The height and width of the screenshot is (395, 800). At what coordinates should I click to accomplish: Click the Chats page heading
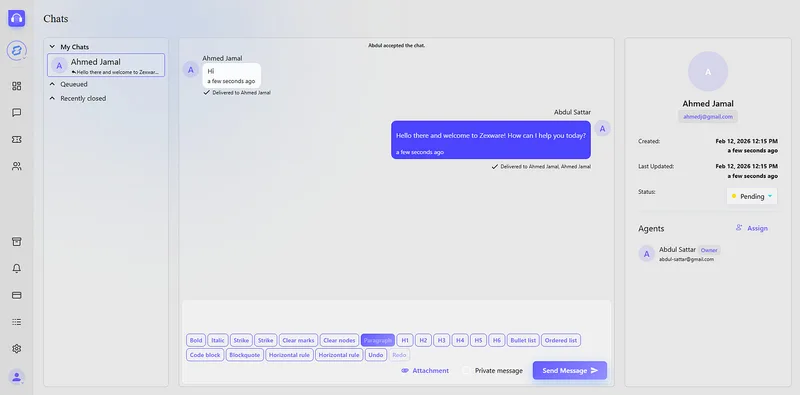(x=56, y=19)
